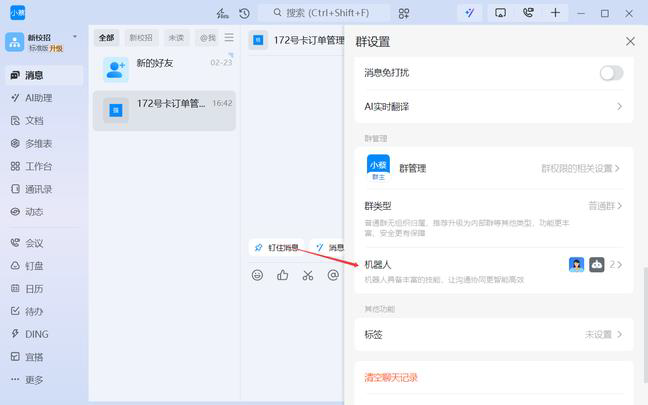The height and width of the screenshot is (405, 648).
Task: Click 清空聊天记录 to clear chat history
Action: tap(391, 377)
